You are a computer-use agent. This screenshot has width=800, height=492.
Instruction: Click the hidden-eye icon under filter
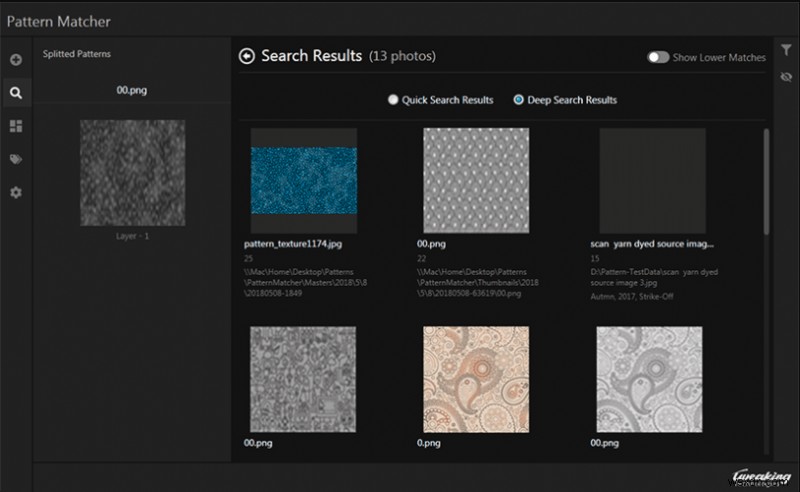pos(786,76)
